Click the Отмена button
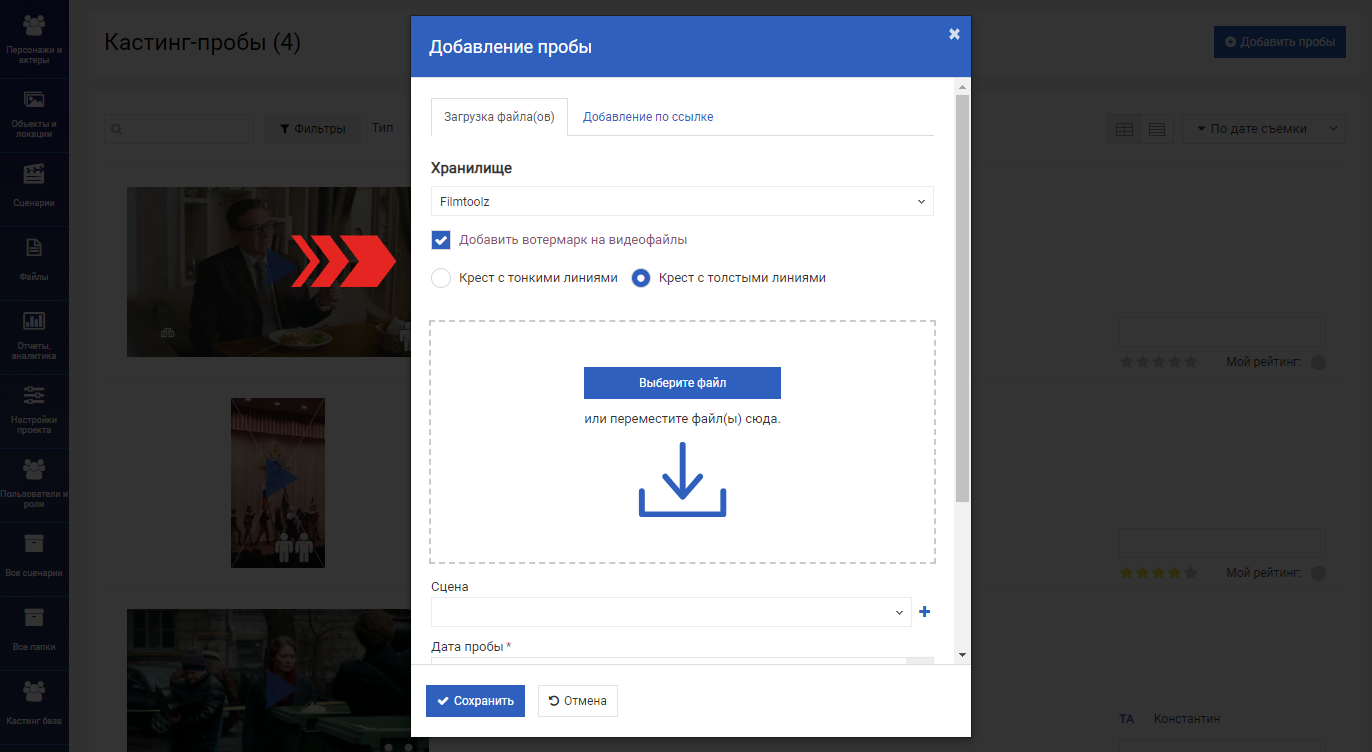This screenshot has width=1372, height=752. click(x=578, y=701)
